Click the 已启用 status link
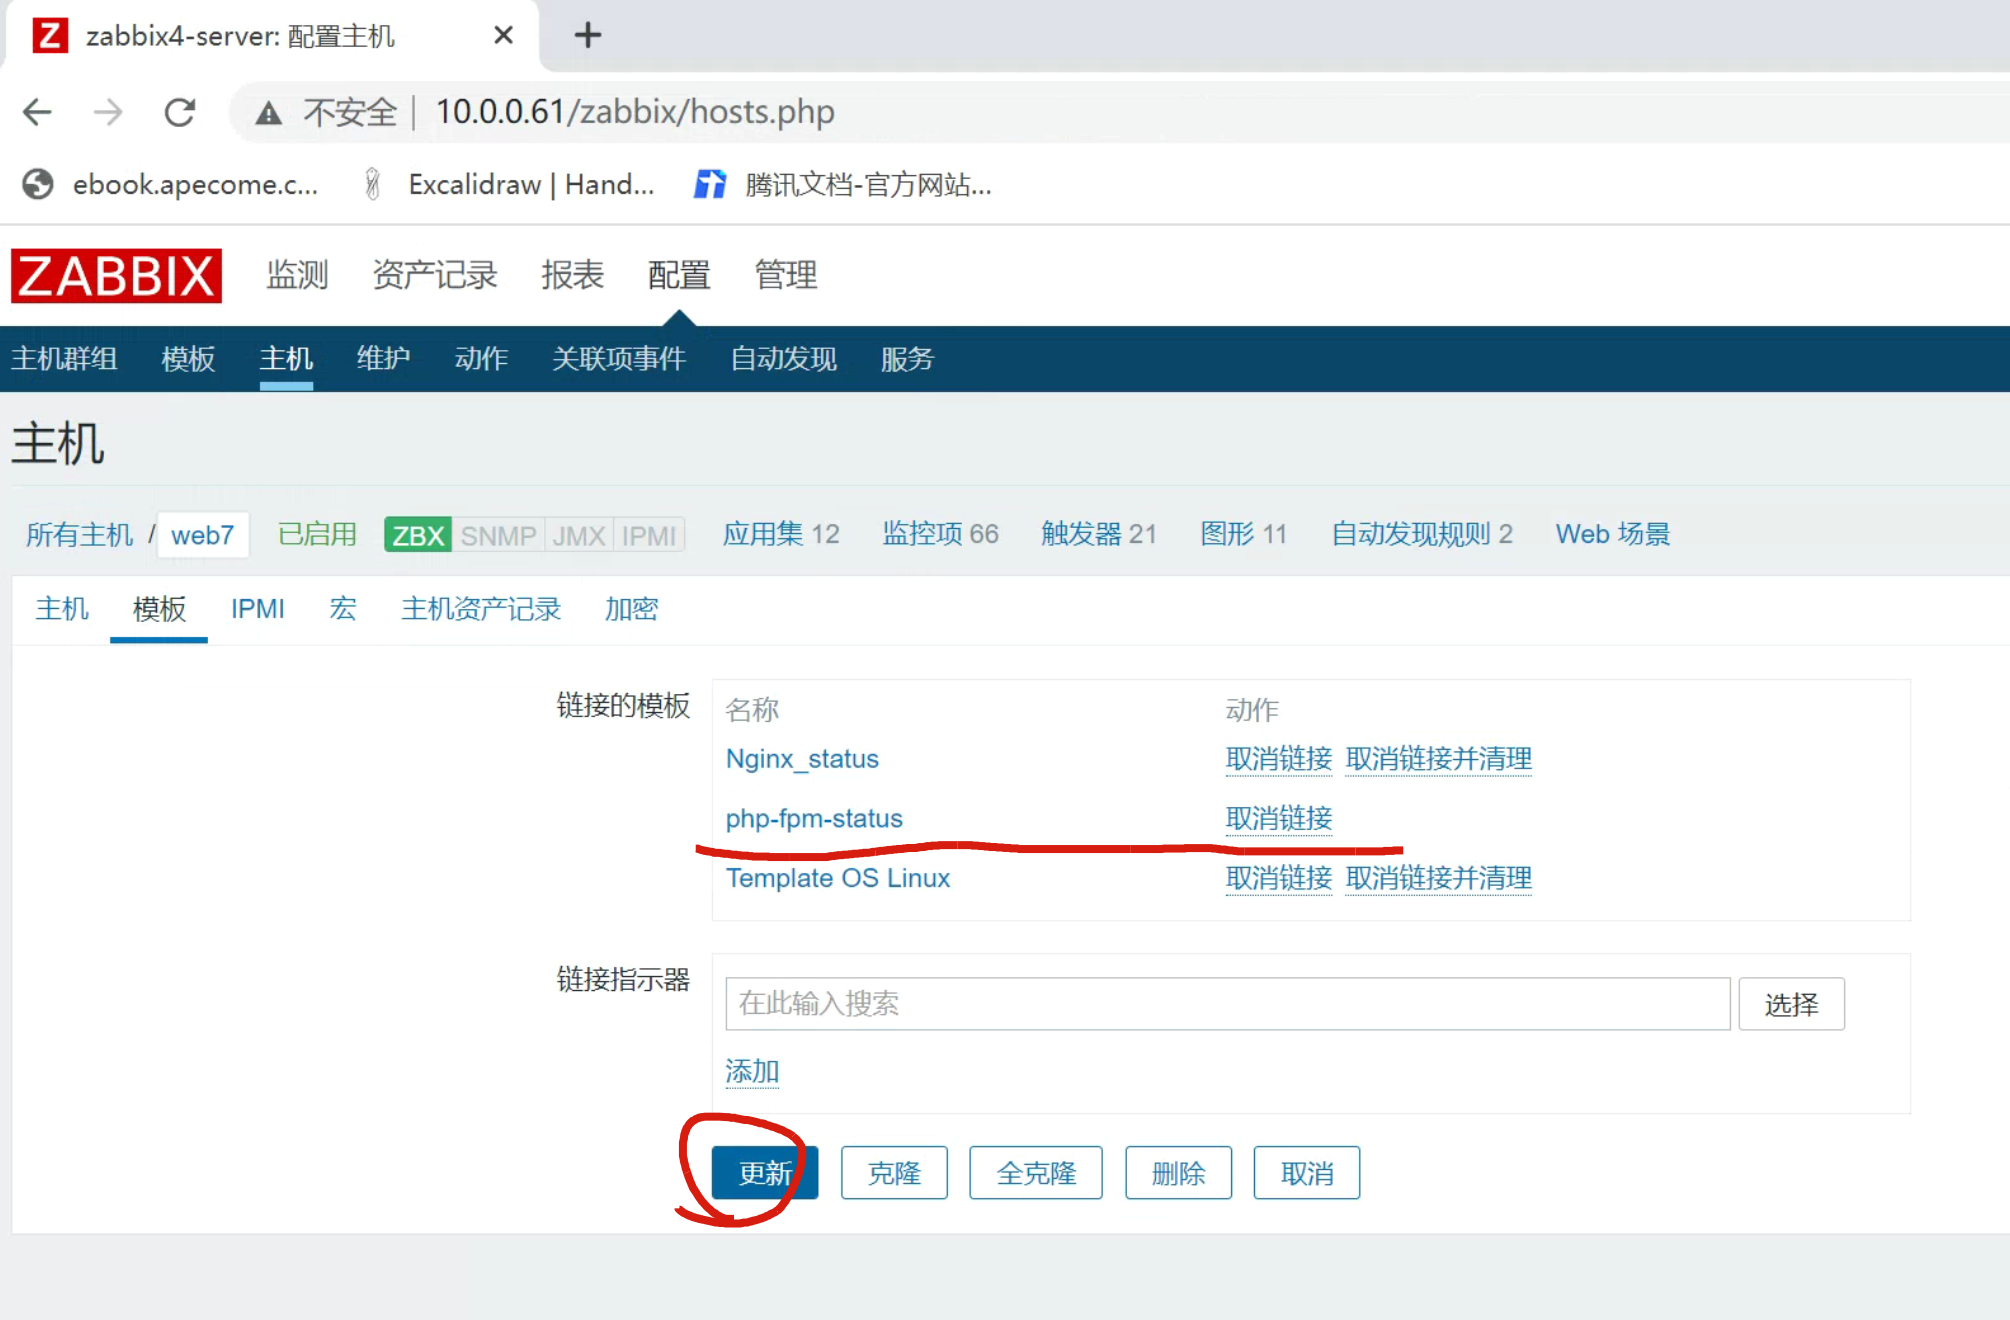 tap(317, 534)
